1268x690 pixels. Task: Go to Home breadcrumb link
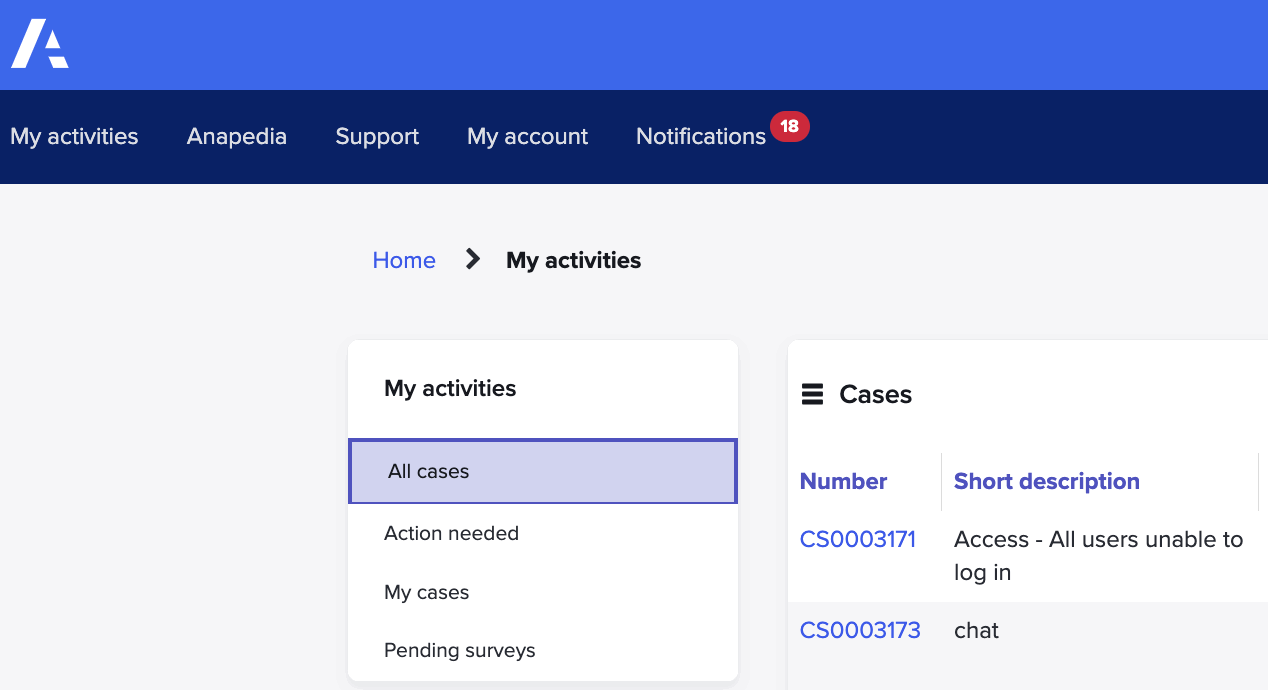(404, 260)
